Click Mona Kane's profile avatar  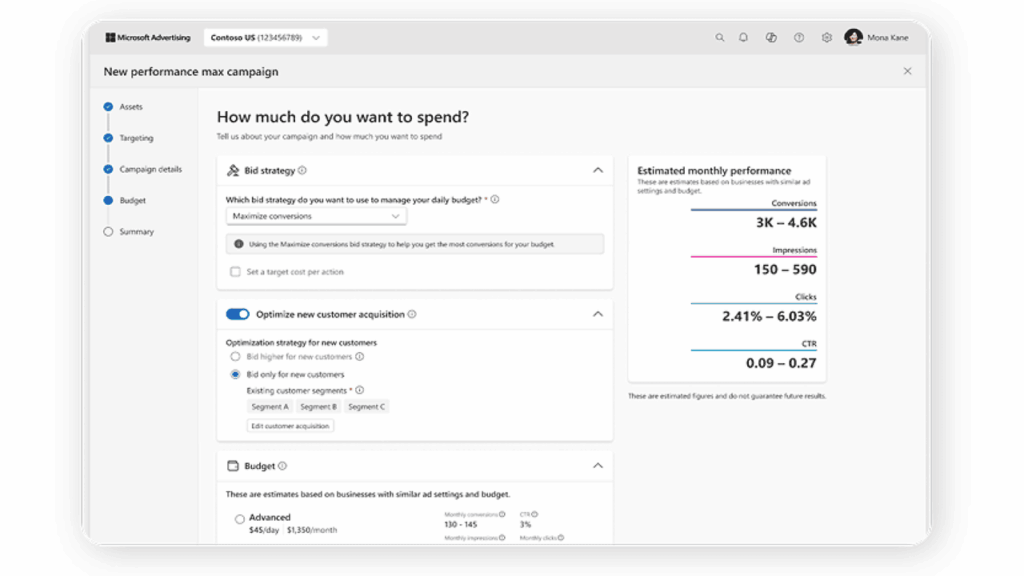tap(854, 37)
